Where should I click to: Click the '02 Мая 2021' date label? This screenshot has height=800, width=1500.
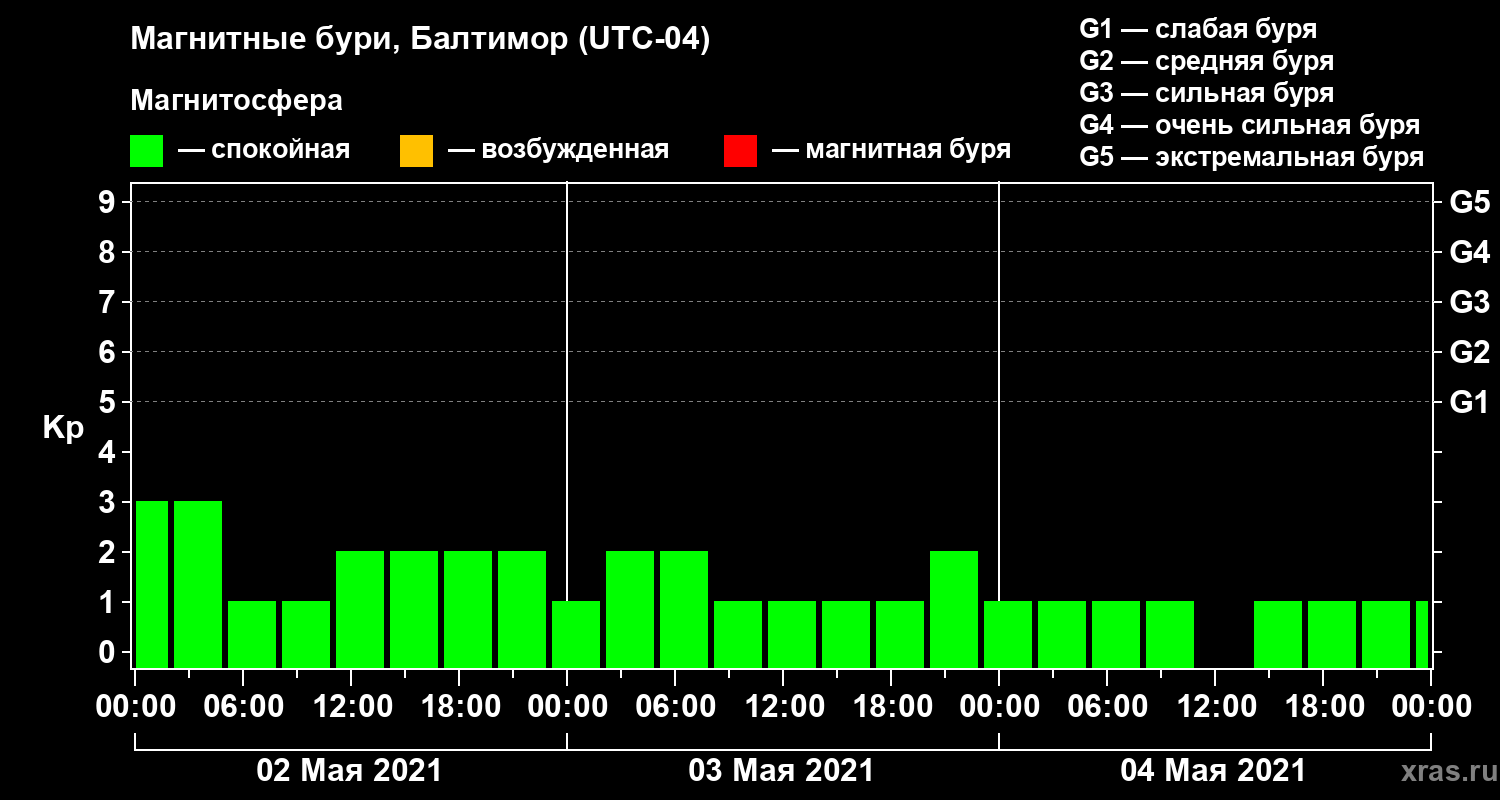[x=349, y=771]
